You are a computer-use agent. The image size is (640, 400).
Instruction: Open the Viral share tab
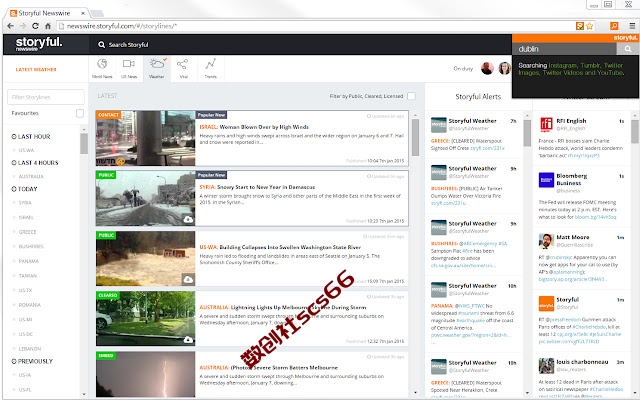click(x=183, y=68)
